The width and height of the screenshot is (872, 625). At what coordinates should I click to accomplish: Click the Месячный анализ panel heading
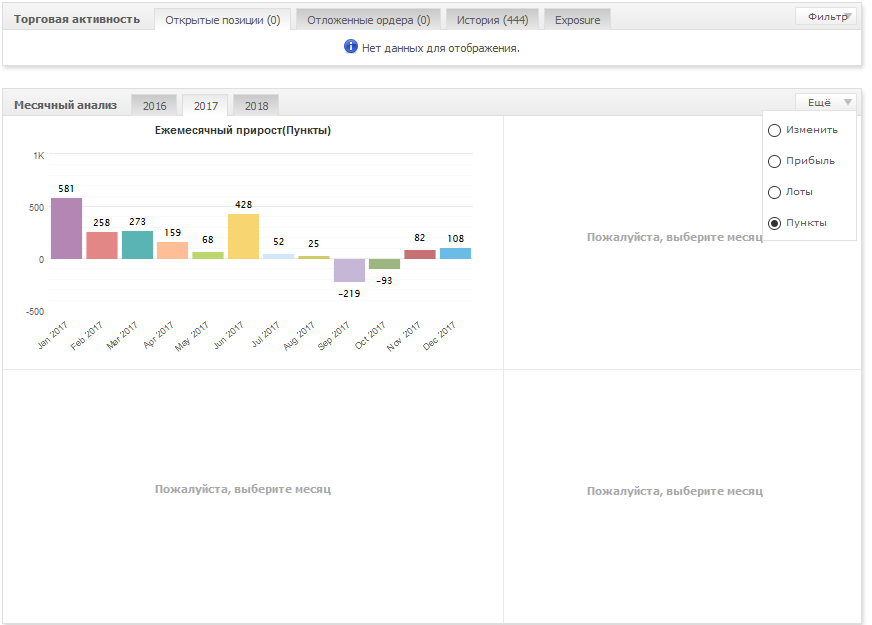coord(66,105)
